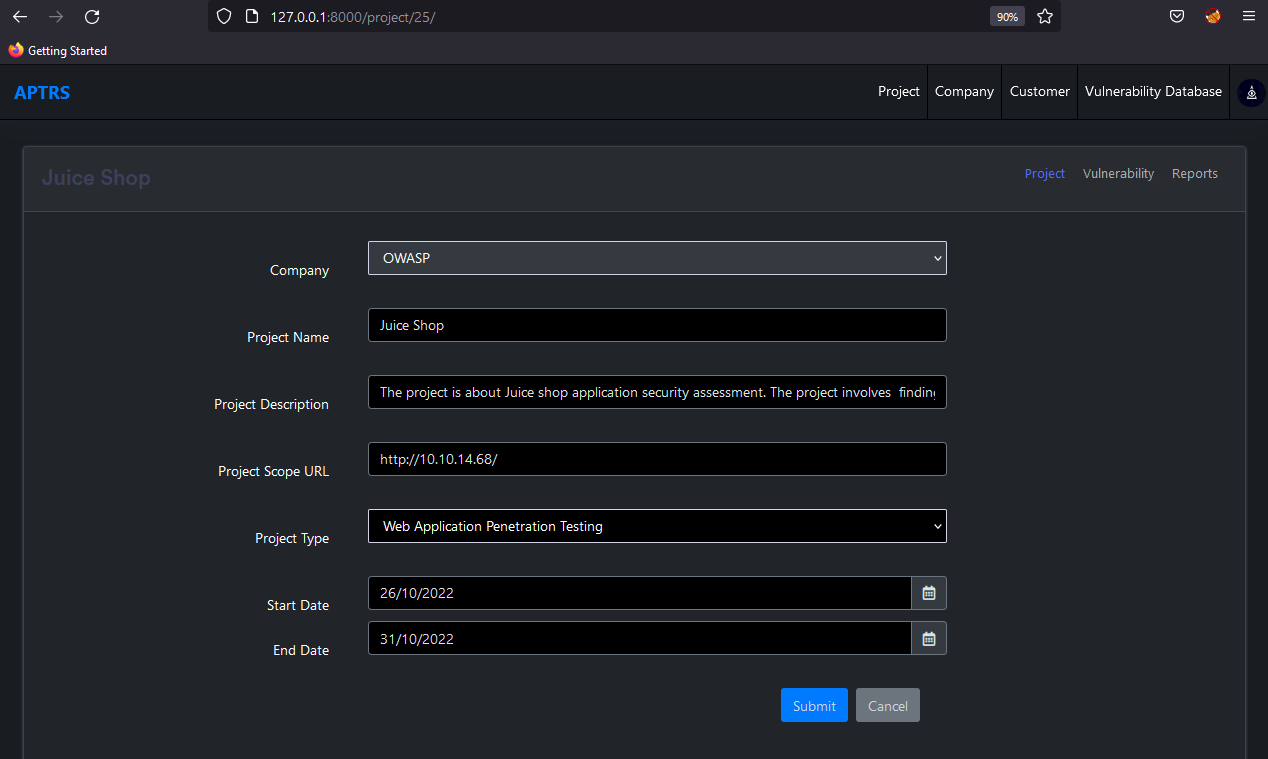This screenshot has width=1268, height=759.
Task: Open the Vulnerability Database menu
Action: pos(1153,91)
